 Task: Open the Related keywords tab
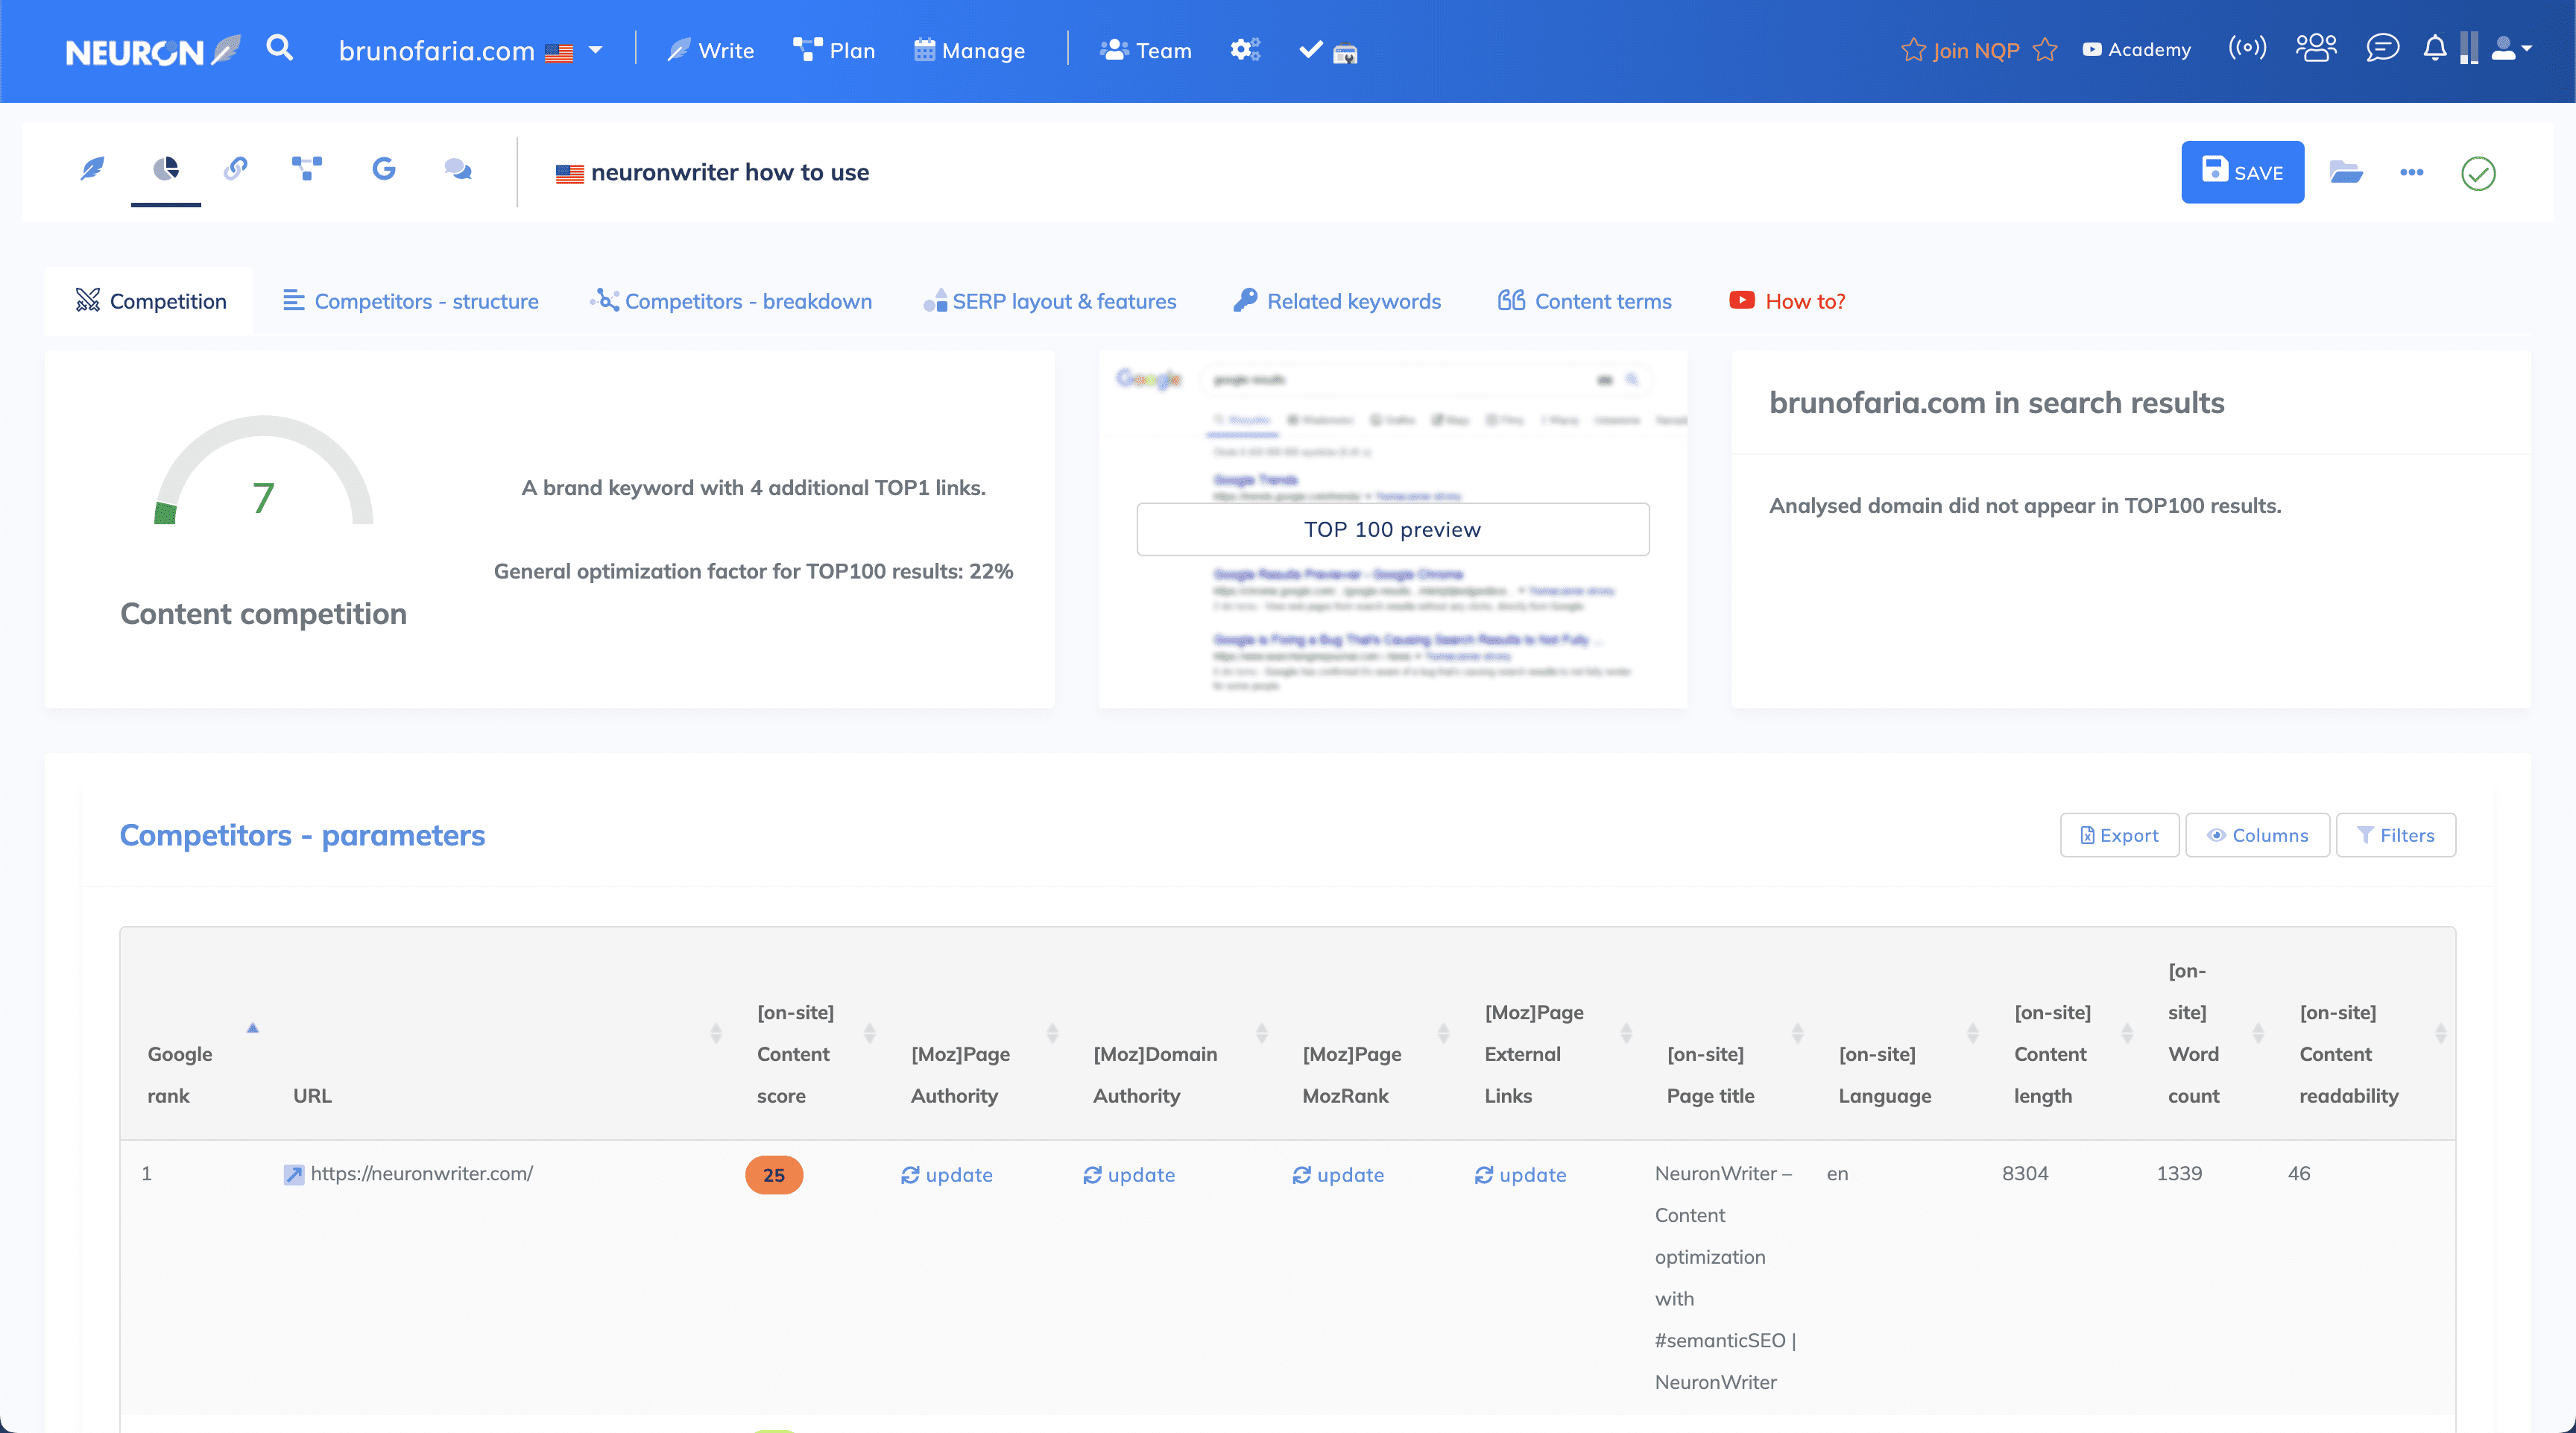tap(1337, 301)
